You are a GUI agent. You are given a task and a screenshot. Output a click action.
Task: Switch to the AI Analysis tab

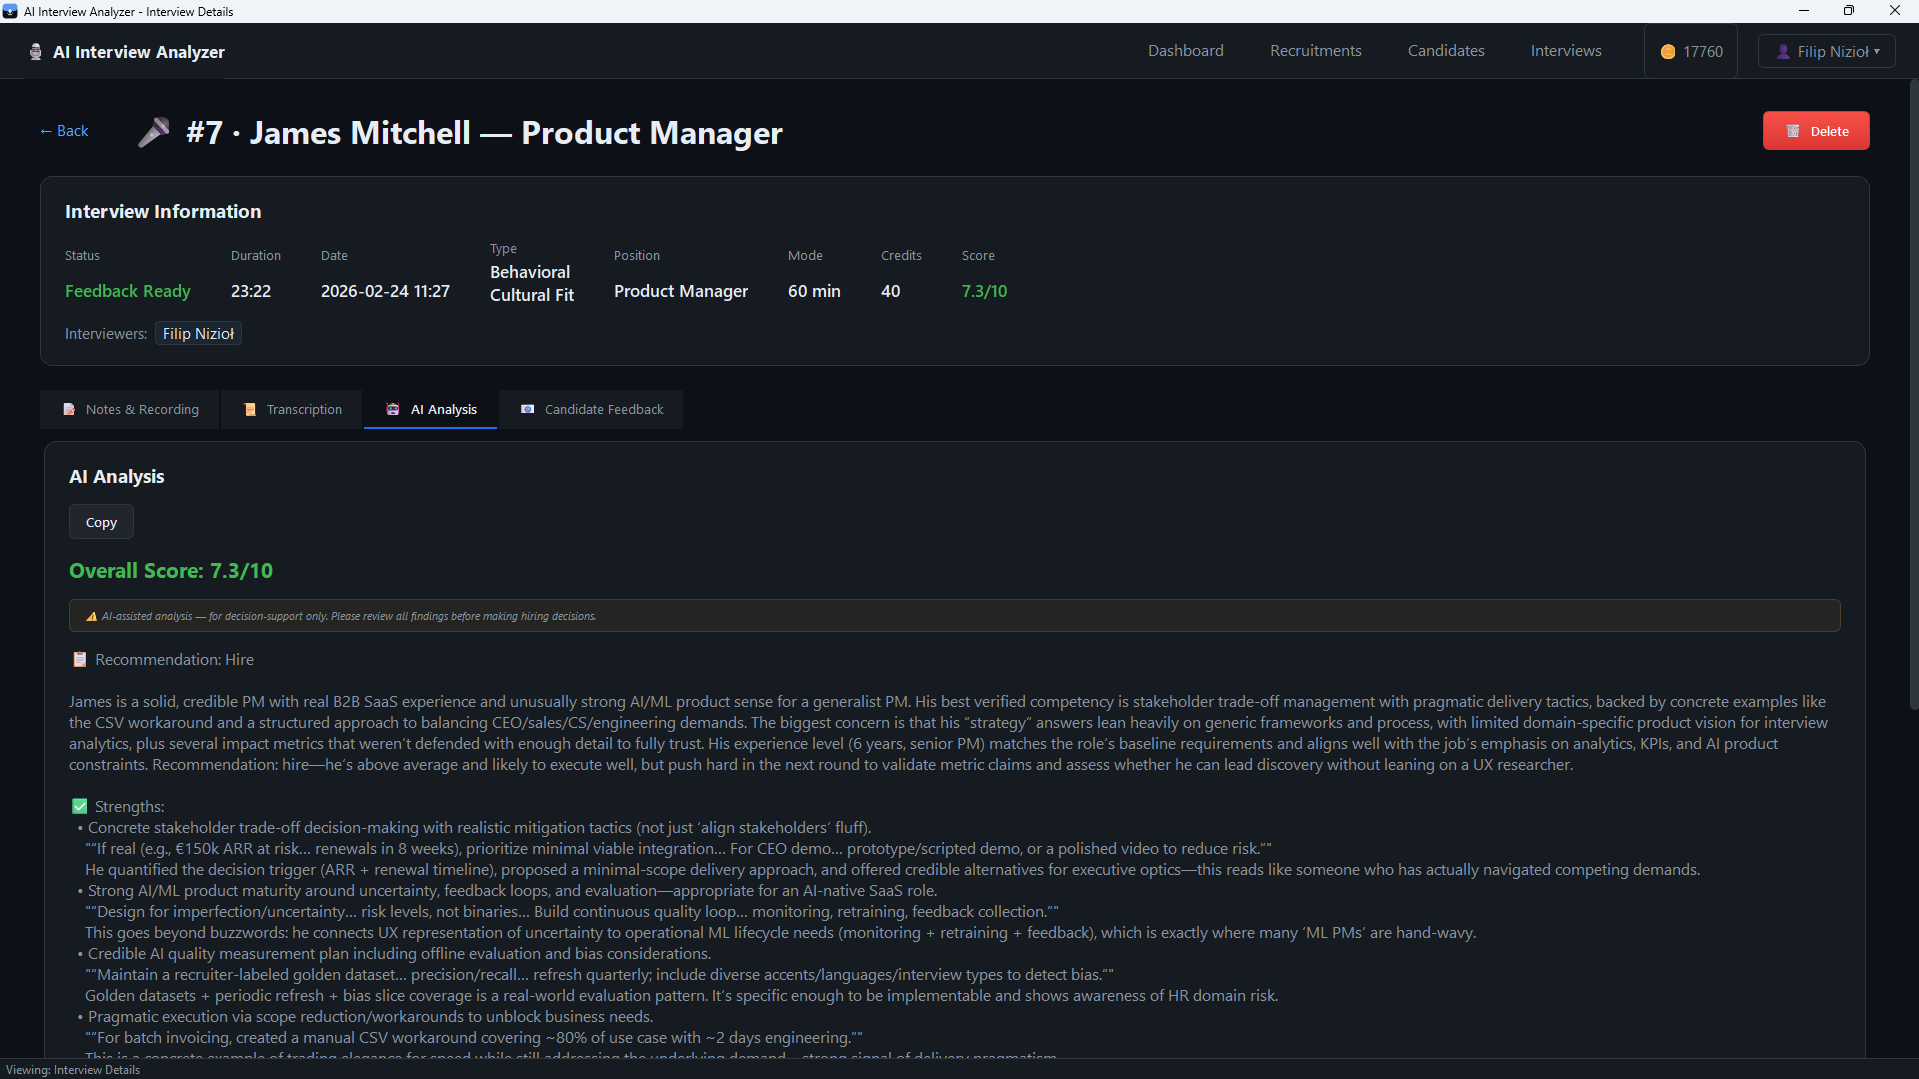[x=431, y=410]
